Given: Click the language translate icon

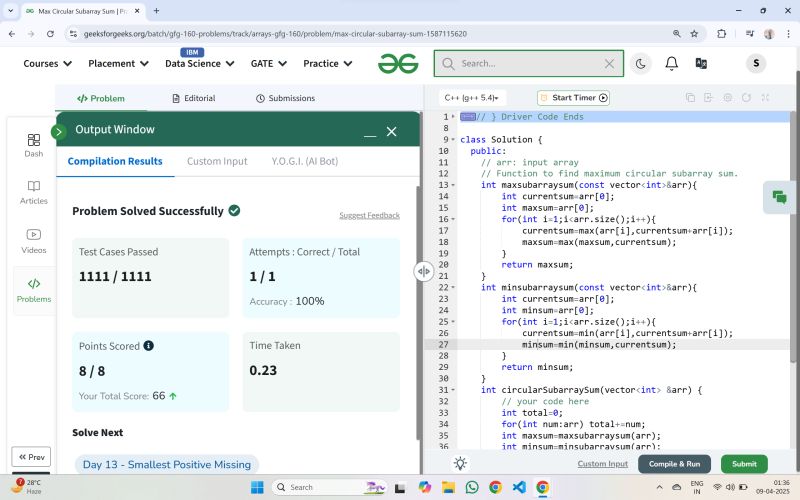Looking at the screenshot, I should 701,63.
